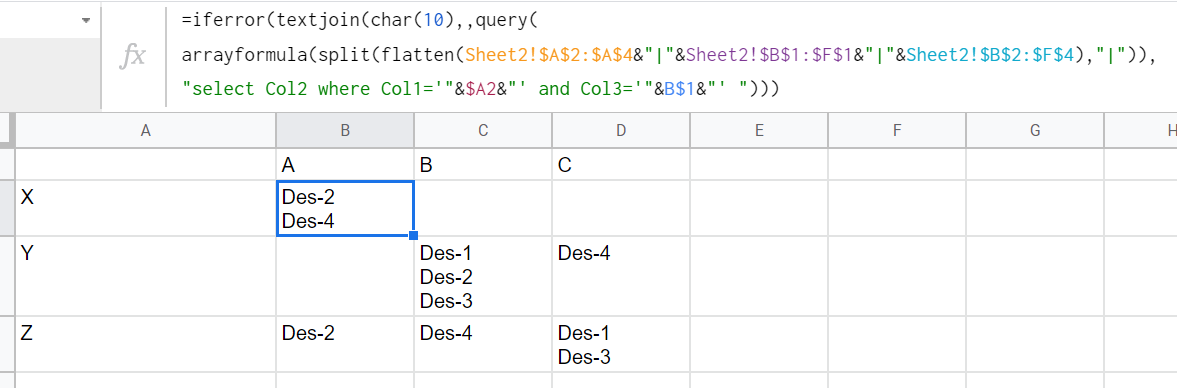Click header cell with text B in row one
Viewport: 1177px width, 388px height.
point(483,164)
